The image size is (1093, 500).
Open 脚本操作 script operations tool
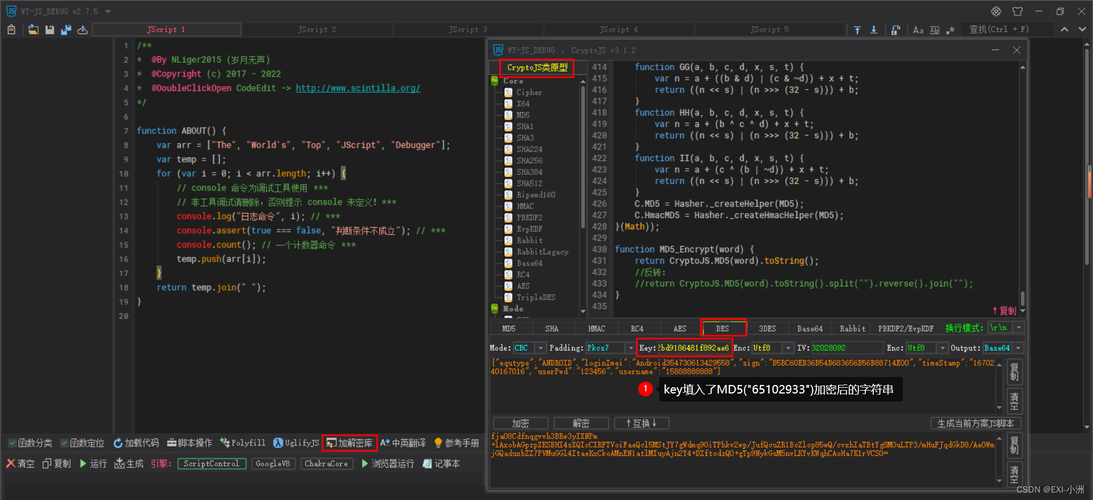point(188,443)
